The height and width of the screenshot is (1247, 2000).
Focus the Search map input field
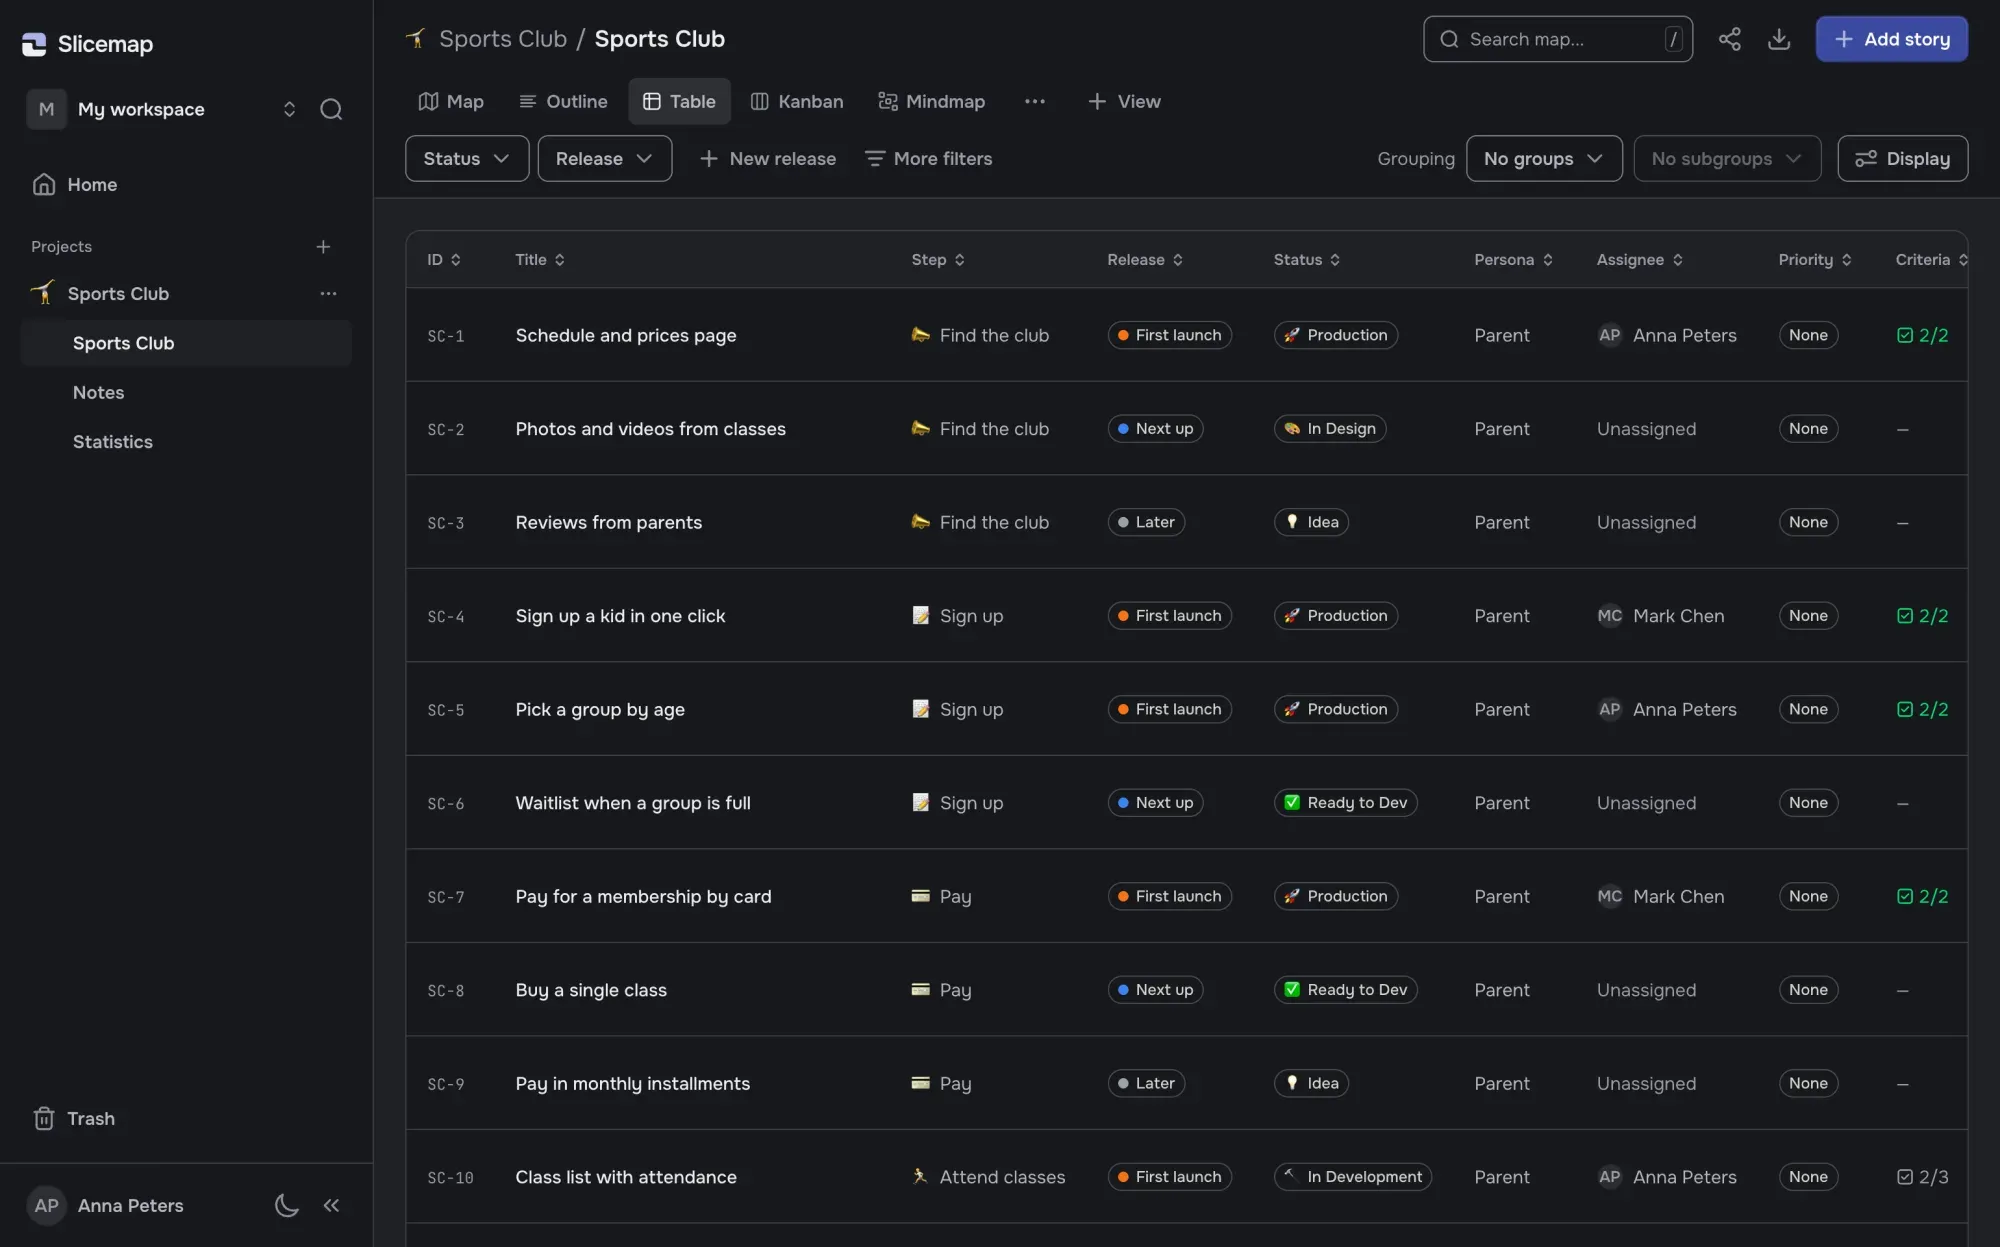click(1557, 39)
